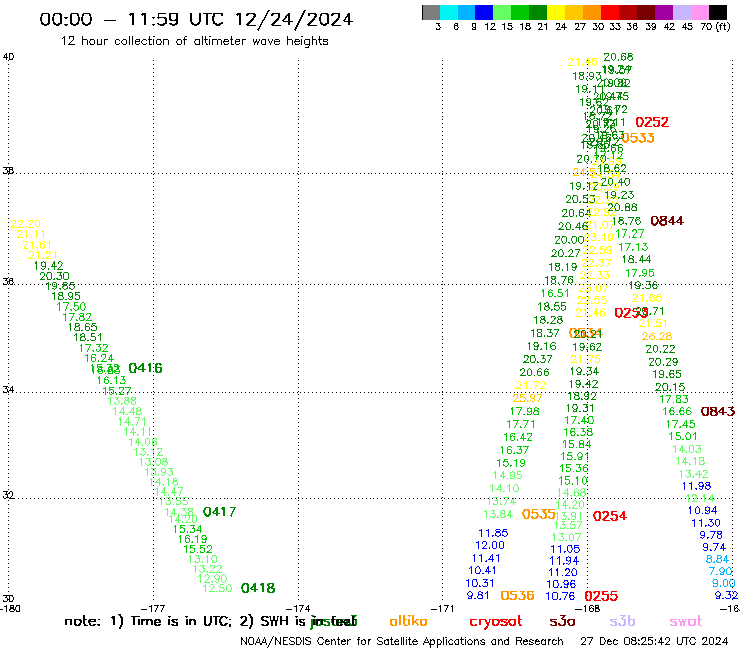Click the maroon time stamp 0843
Image resolution: width=740 pixels, height=650 pixels.
click(718, 411)
